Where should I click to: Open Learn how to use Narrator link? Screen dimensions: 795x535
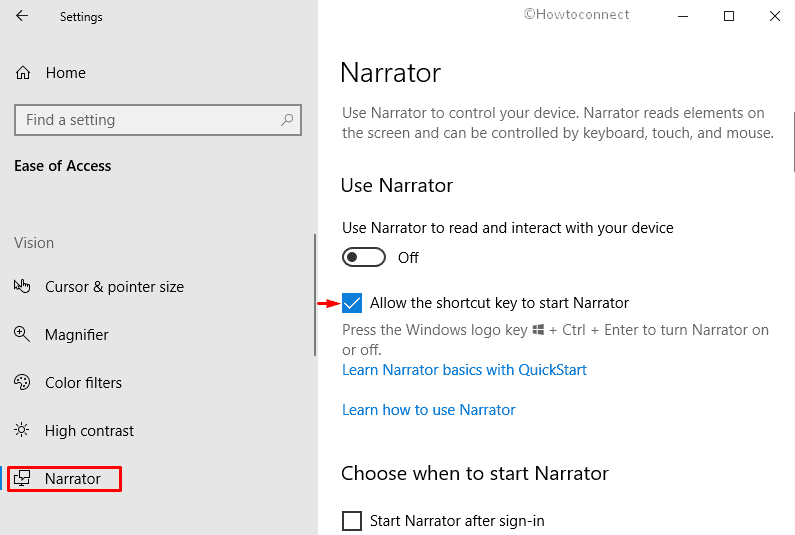coord(428,410)
